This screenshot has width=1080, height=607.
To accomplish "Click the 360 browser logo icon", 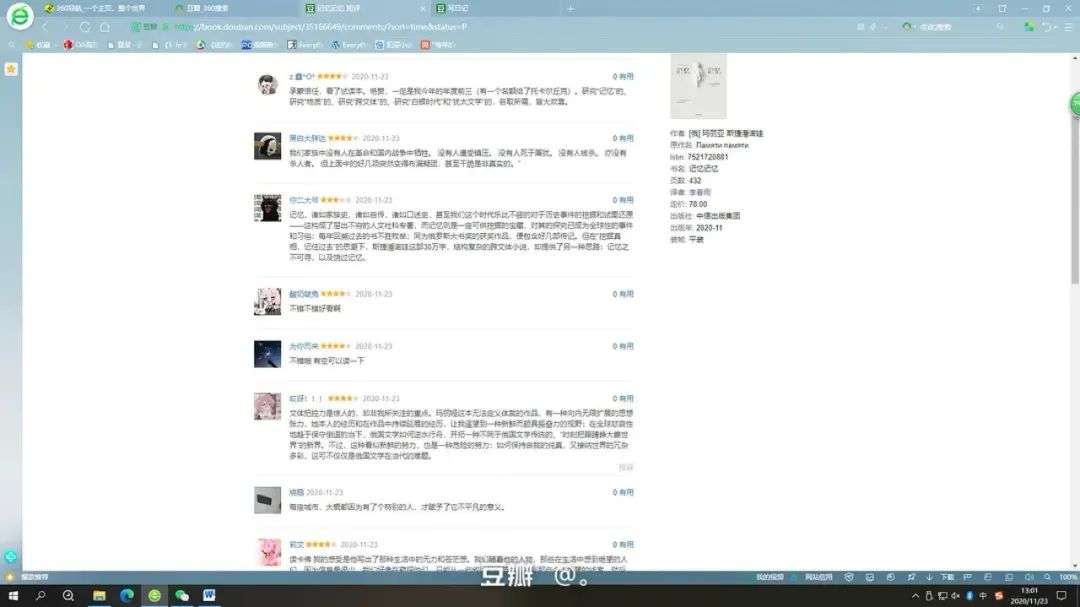I will pos(19,16).
